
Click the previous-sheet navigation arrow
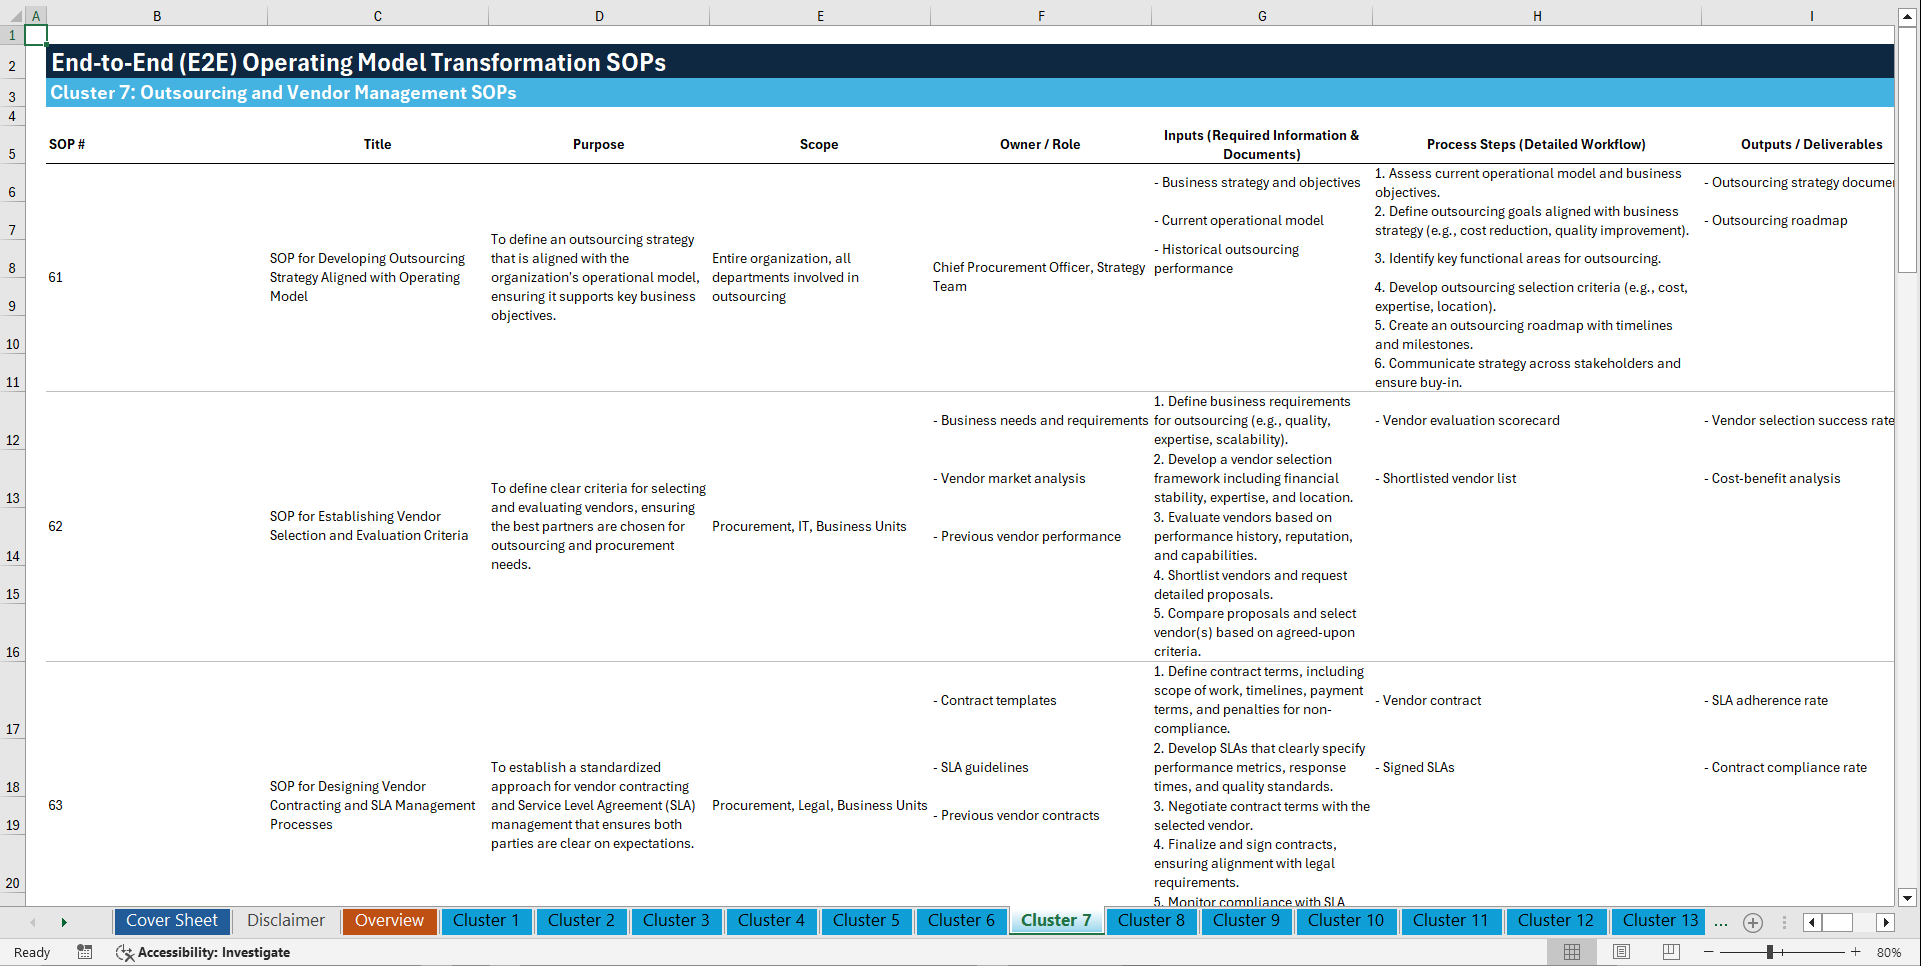coord(33,922)
